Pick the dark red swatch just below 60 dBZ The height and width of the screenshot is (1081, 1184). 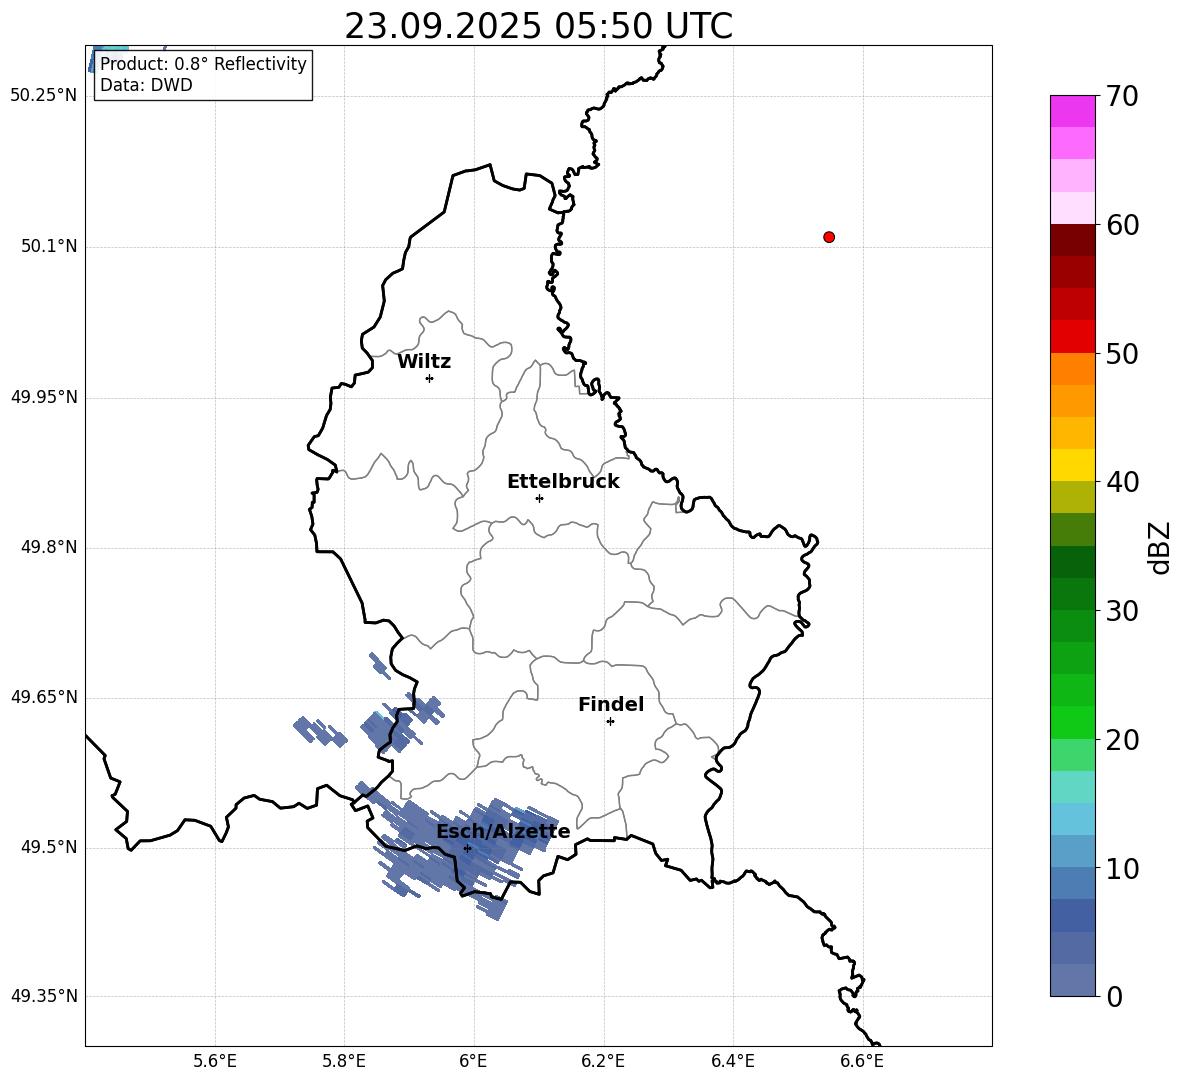1072,240
